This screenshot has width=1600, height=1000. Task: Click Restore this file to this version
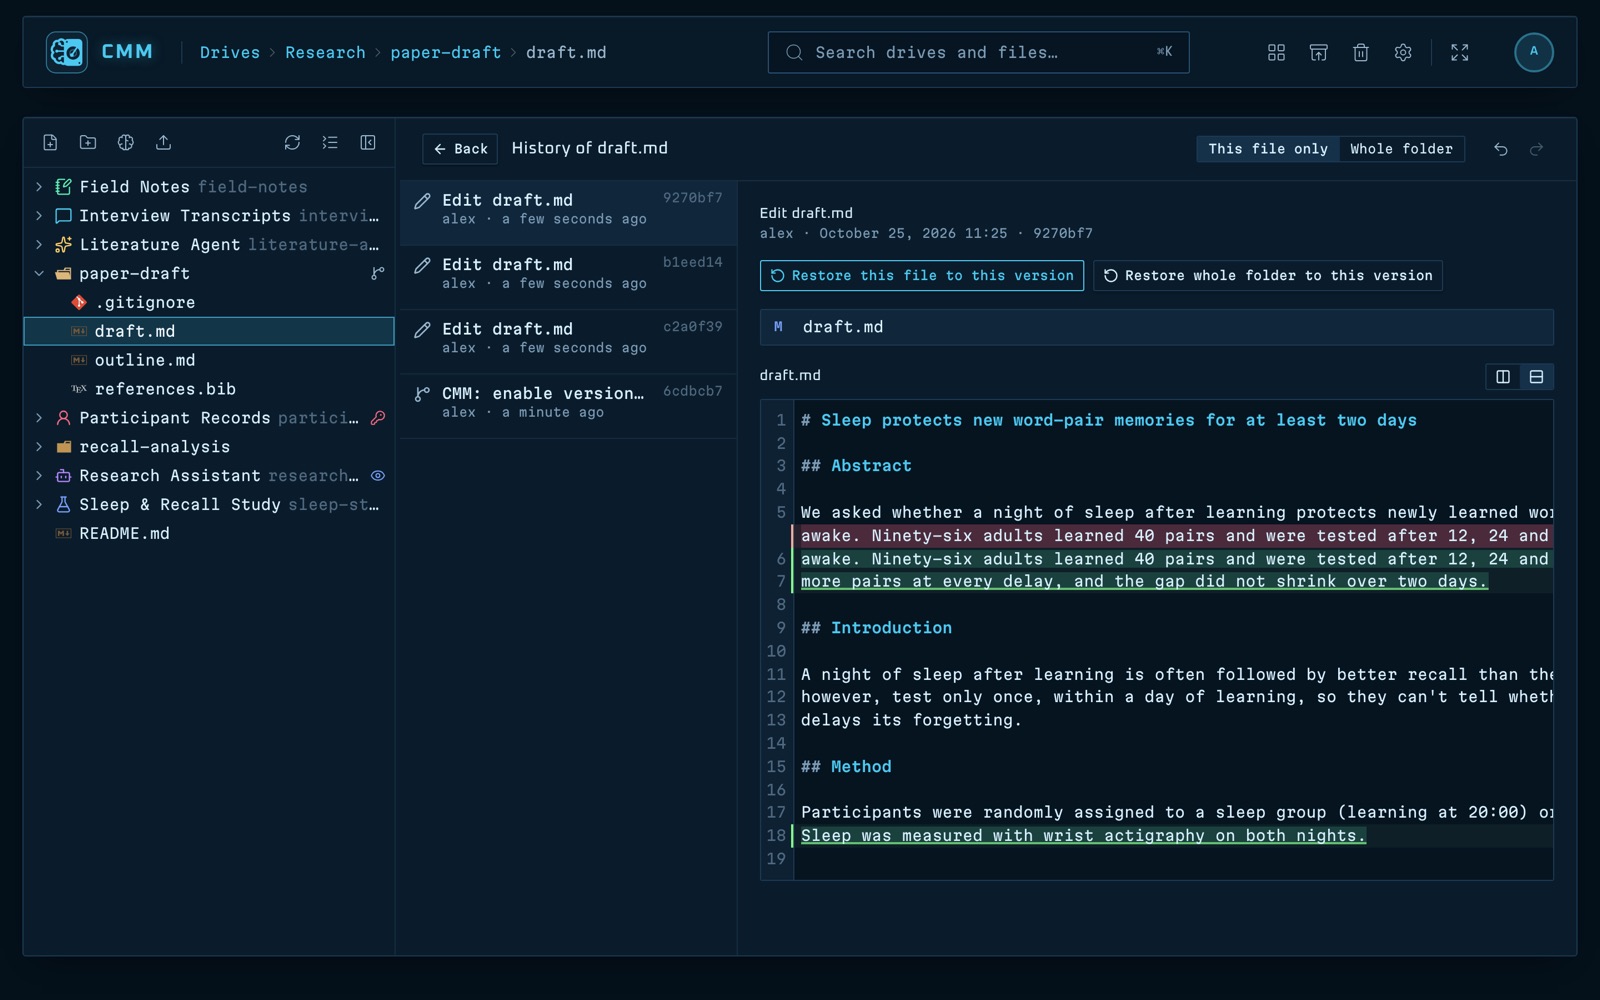[922, 276]
